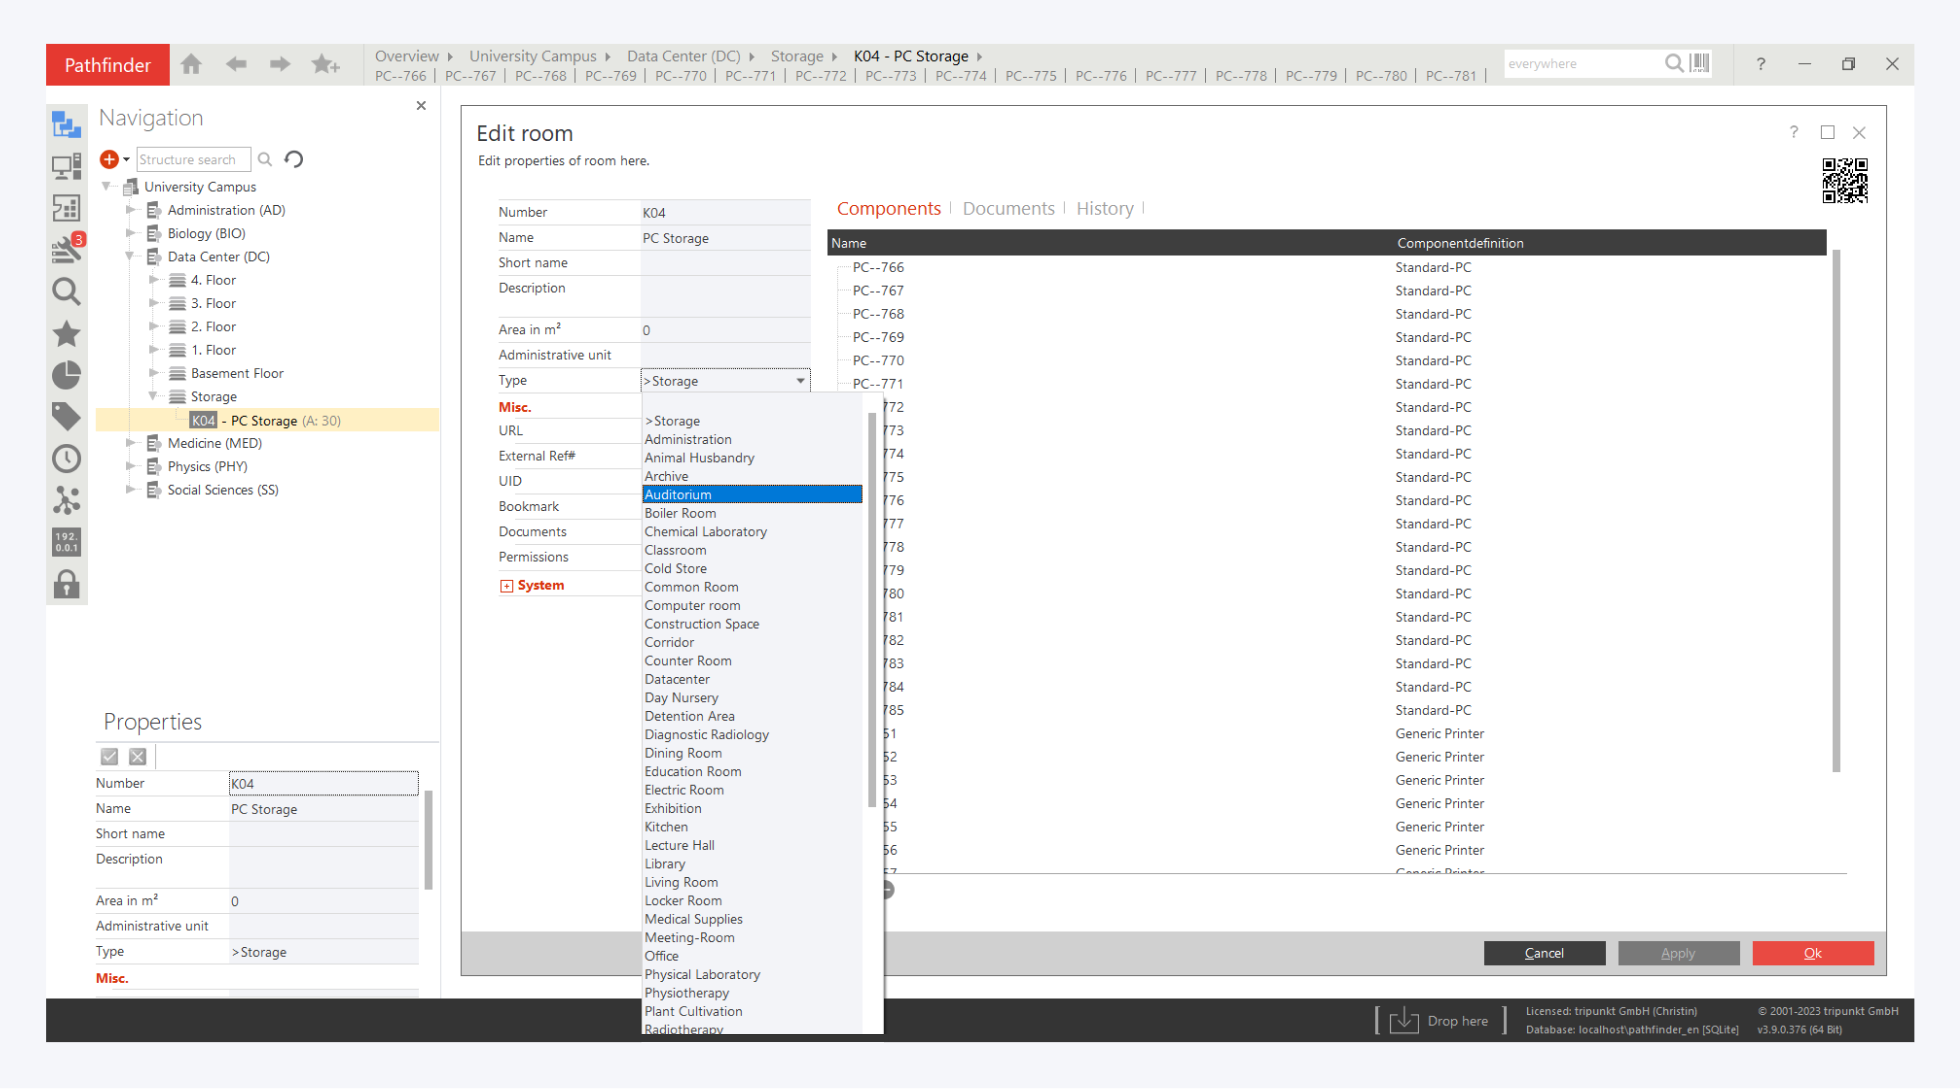
Task: Click the Cancel button
Action: tap(1544, 953)
